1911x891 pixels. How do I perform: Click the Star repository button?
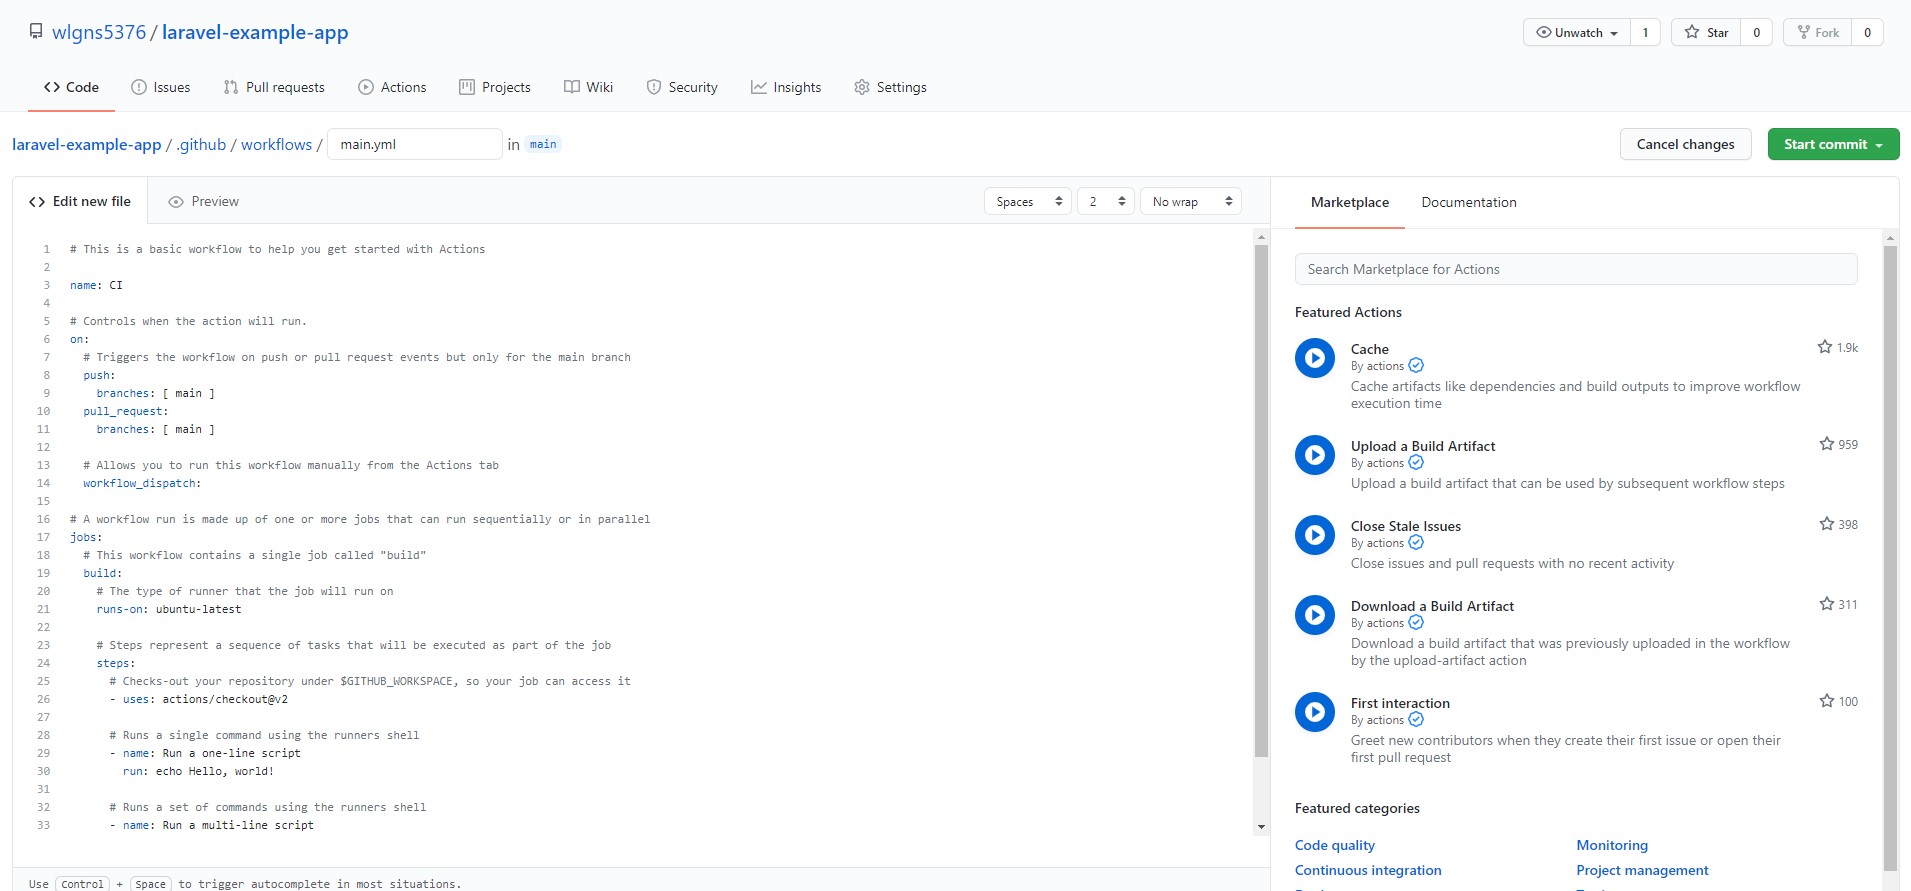[1706, 32]
